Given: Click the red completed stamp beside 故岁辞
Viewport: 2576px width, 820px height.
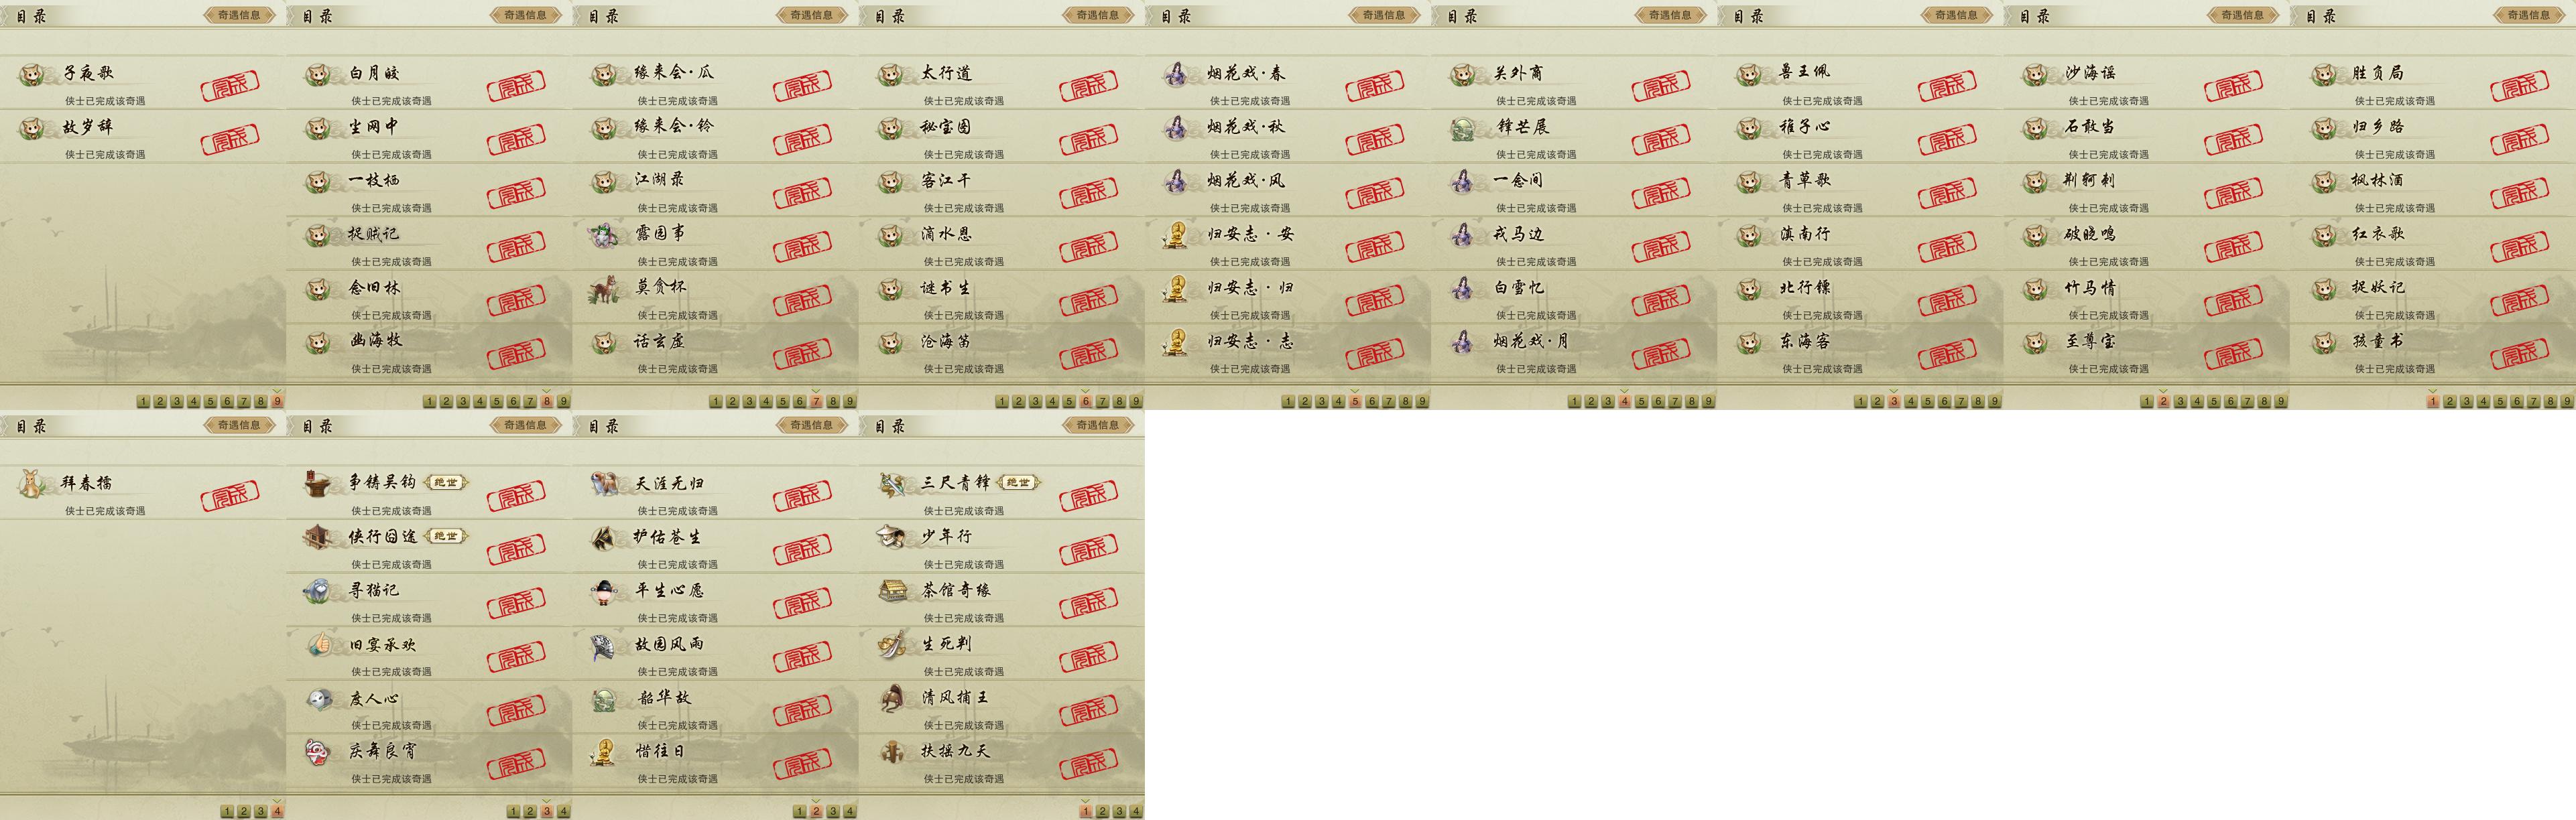Looking at the screenshot, I should tap(230, 139).
